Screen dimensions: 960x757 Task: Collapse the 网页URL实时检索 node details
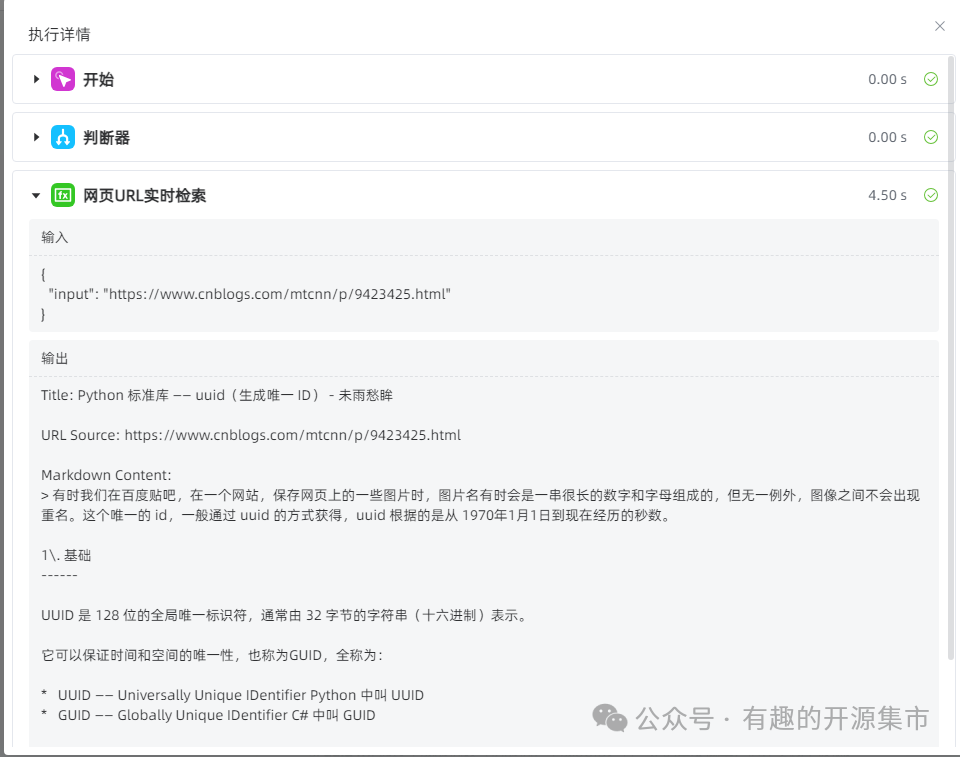[x=36, y=195]
